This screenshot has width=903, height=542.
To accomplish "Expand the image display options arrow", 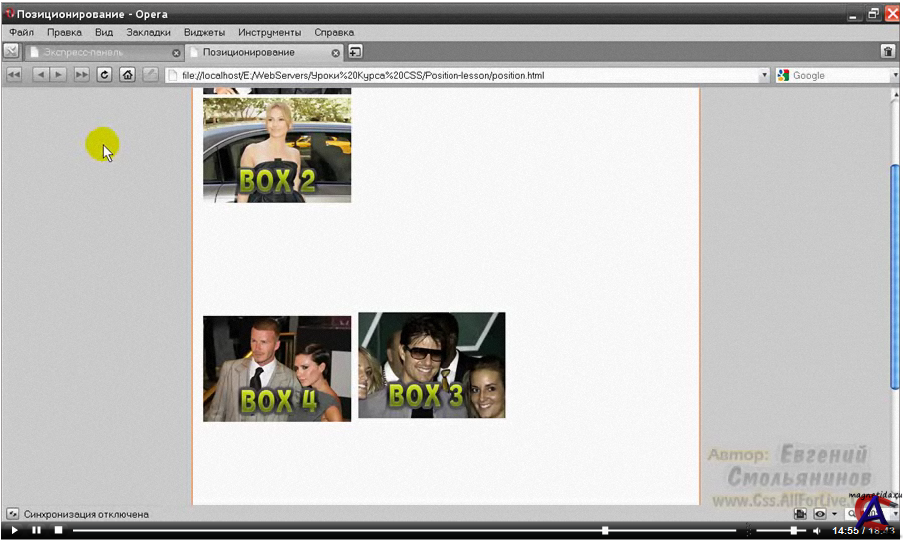I will point(834,514).
